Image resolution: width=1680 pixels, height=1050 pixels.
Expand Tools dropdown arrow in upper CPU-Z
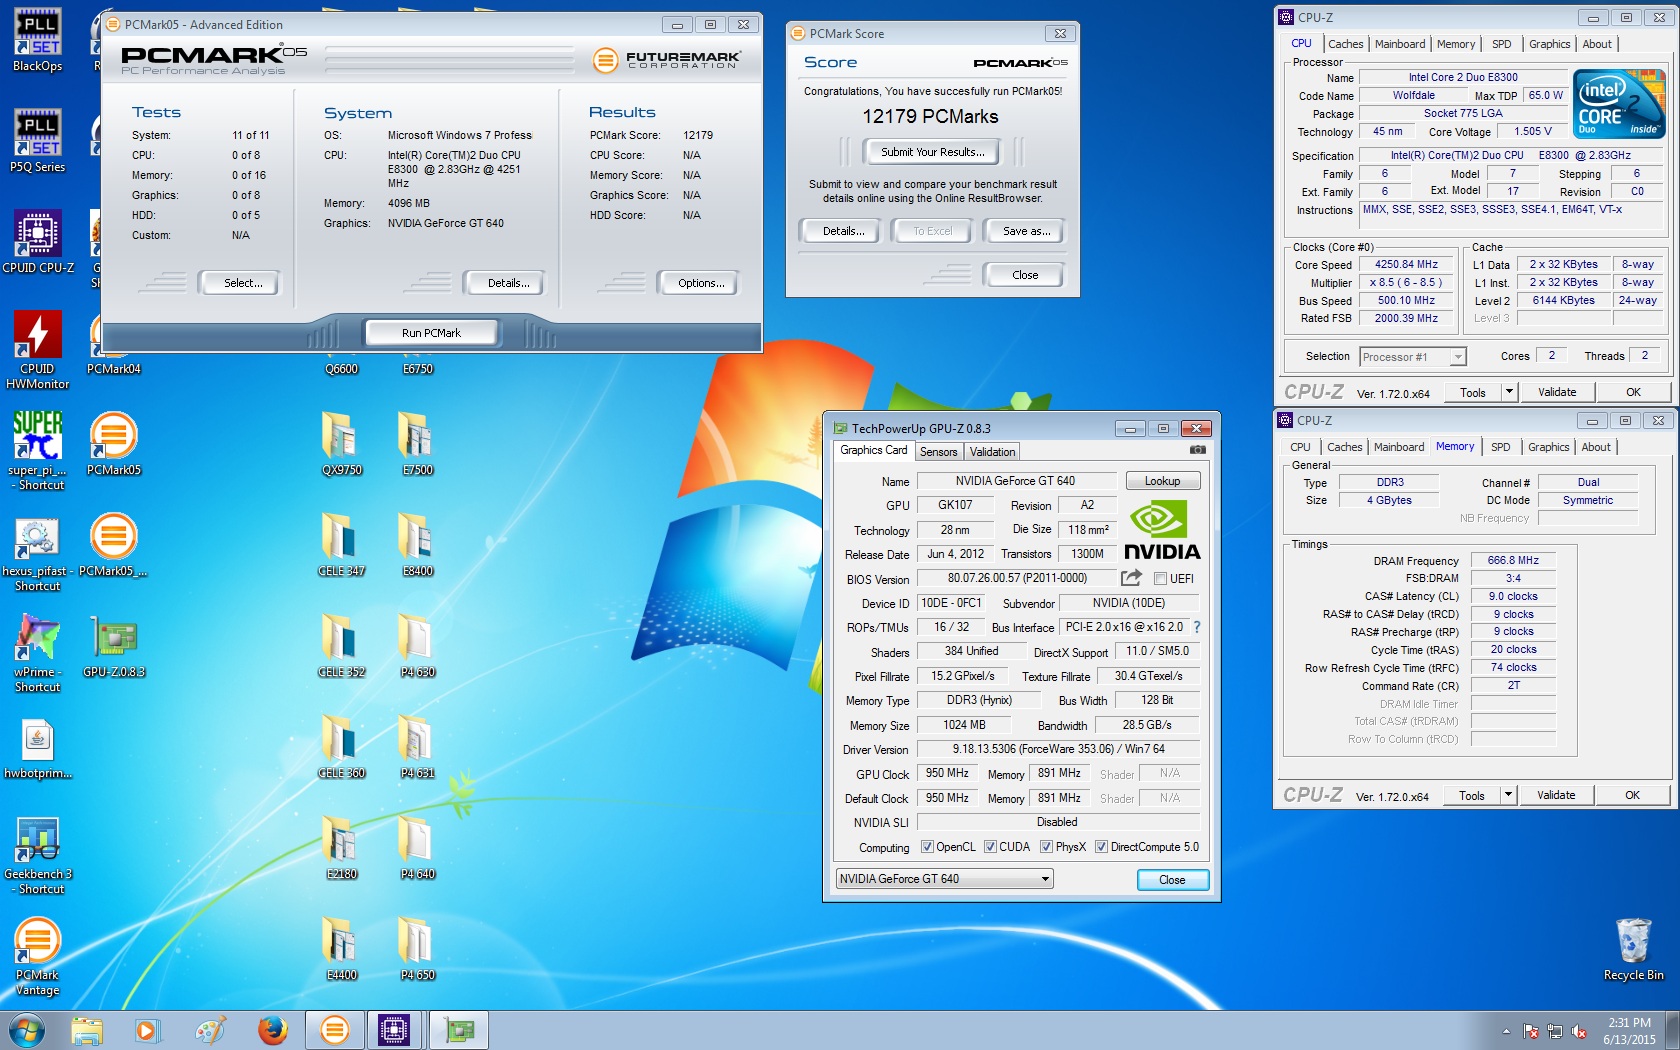pyautogui.click(x=1509, y=392)
